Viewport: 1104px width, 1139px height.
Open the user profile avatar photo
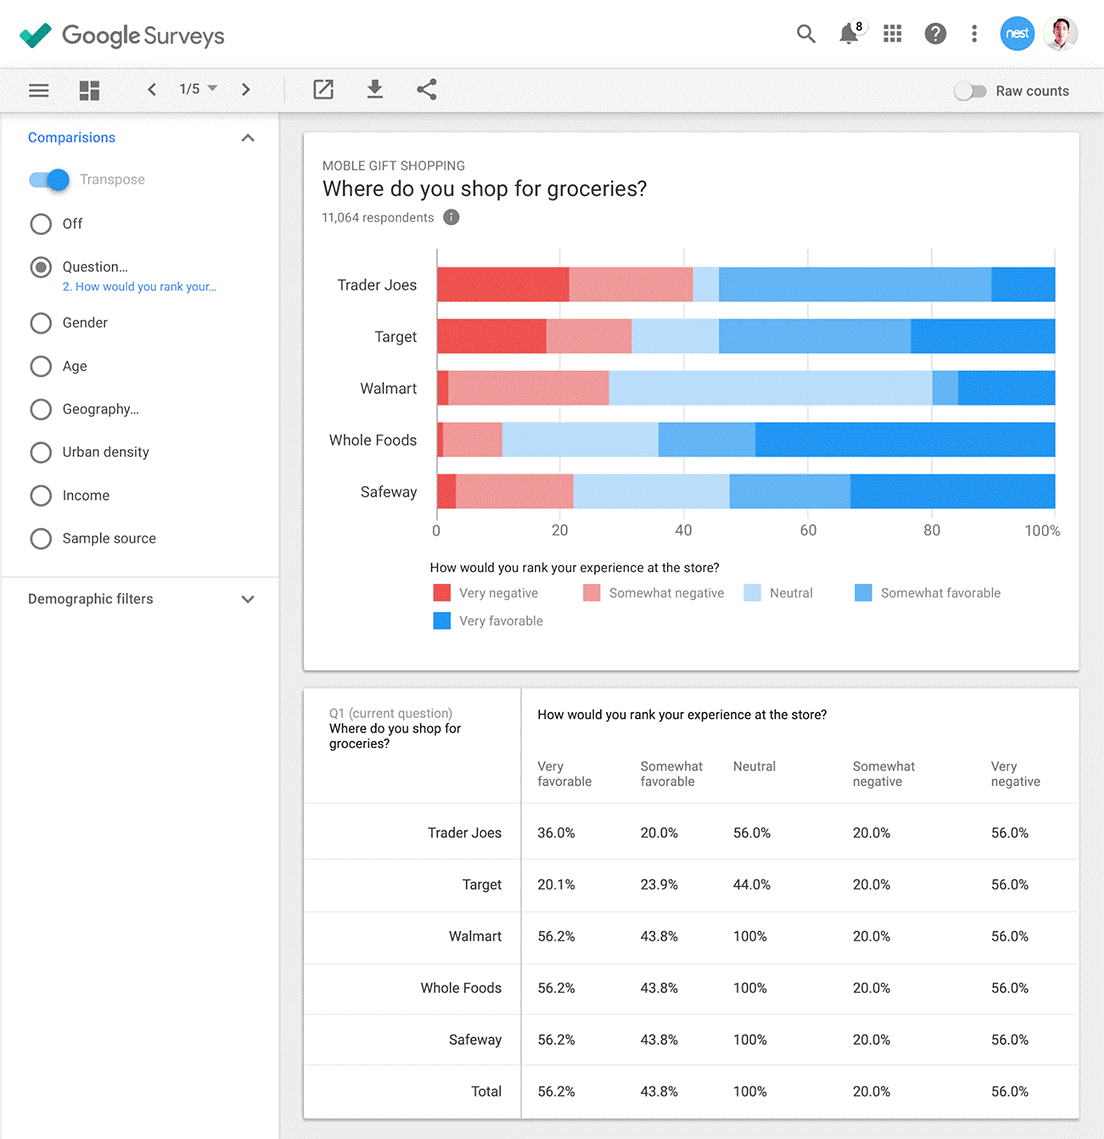[1060, 33]
